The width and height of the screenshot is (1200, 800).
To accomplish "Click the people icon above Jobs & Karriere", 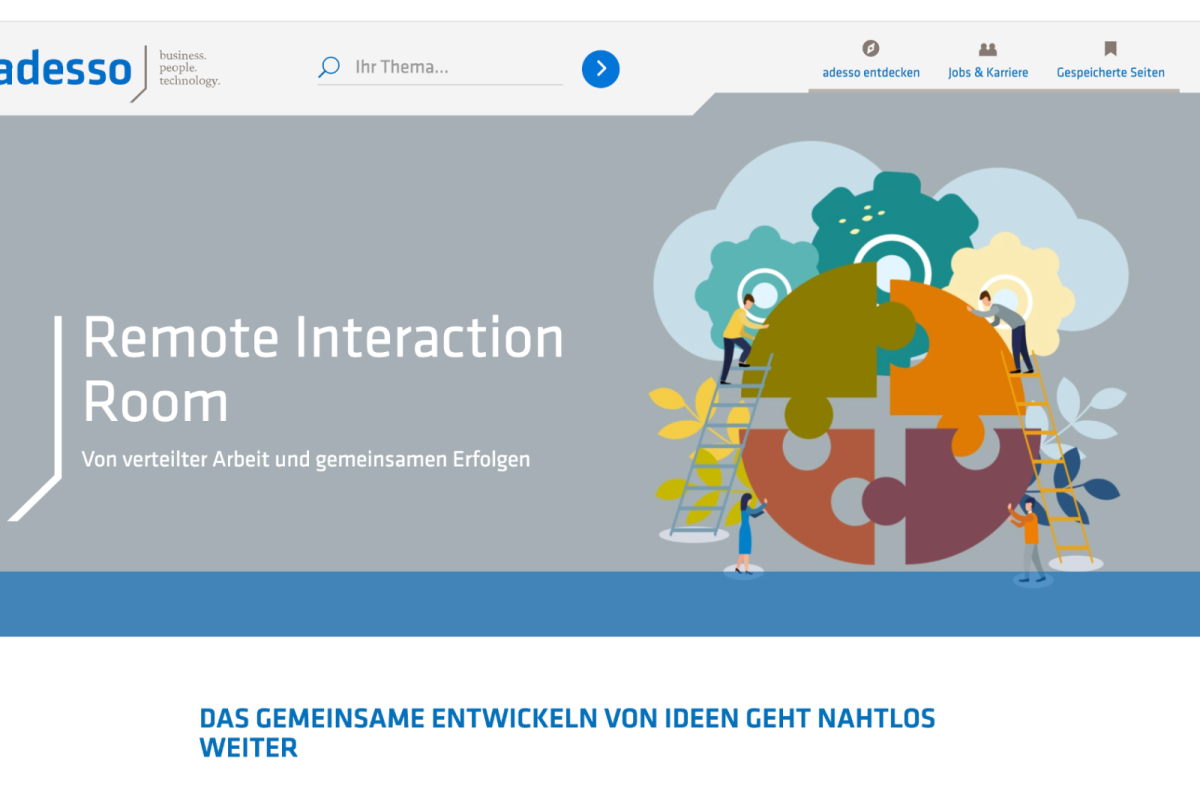I will (x=988, y=48).
